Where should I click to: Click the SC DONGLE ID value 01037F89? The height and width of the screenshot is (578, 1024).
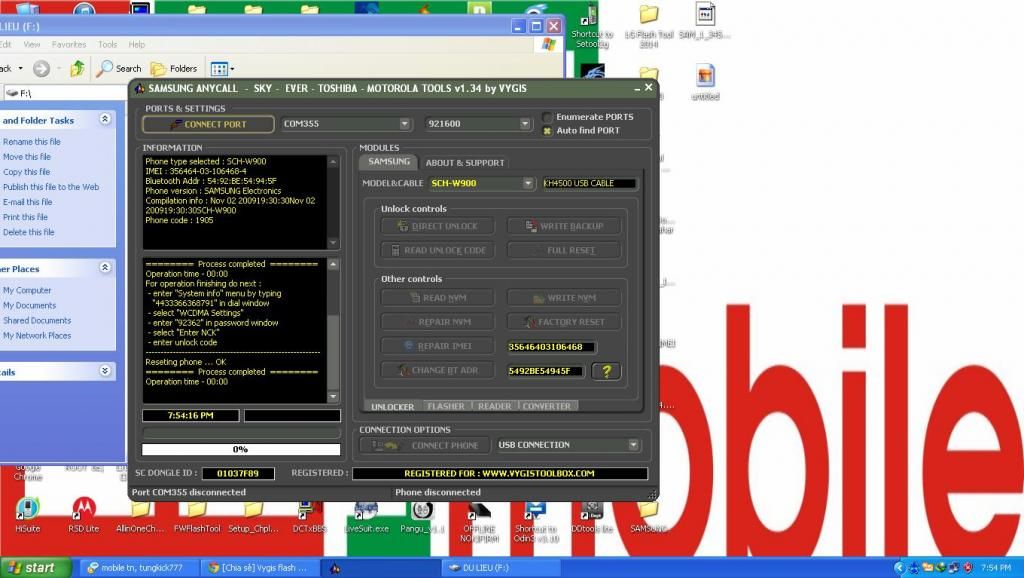click(238, 474)
